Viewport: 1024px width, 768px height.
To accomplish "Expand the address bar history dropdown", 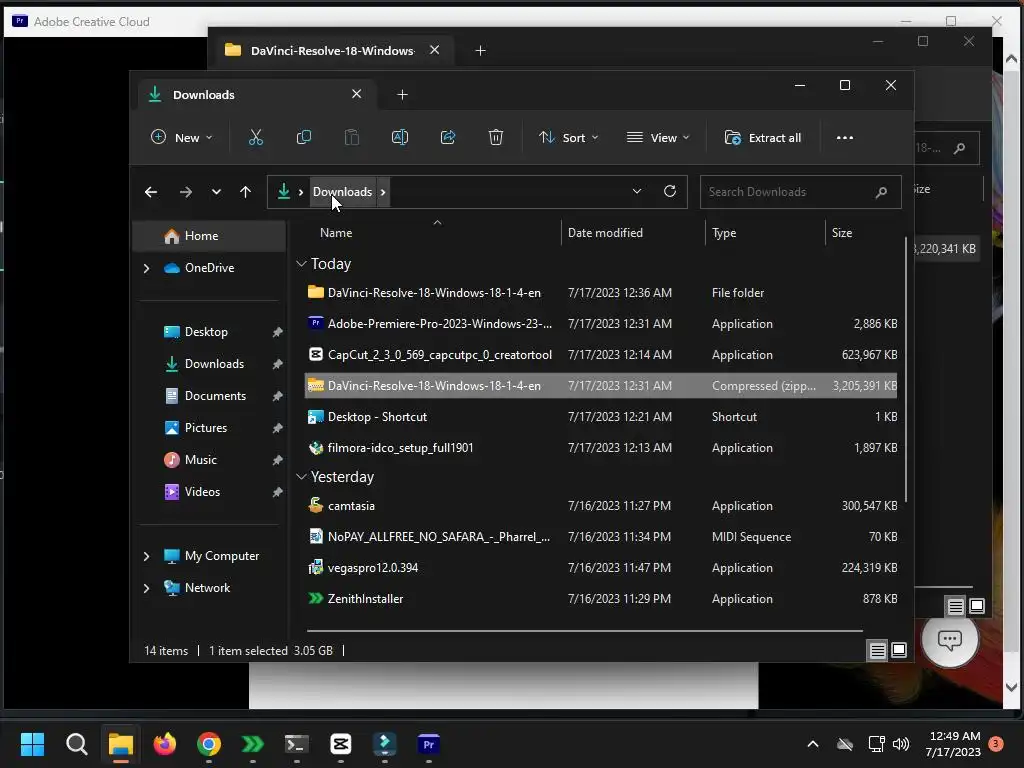I will click(x=637, y=191).
